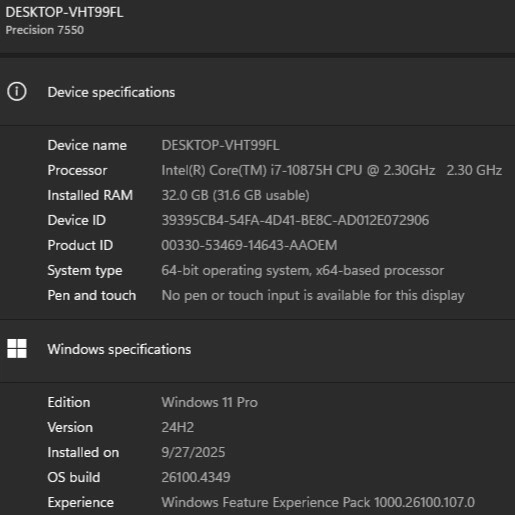This screenshot has height=515, width=515.
Task: Click the OS build number 26100.4349
Action: click(196, 477)
